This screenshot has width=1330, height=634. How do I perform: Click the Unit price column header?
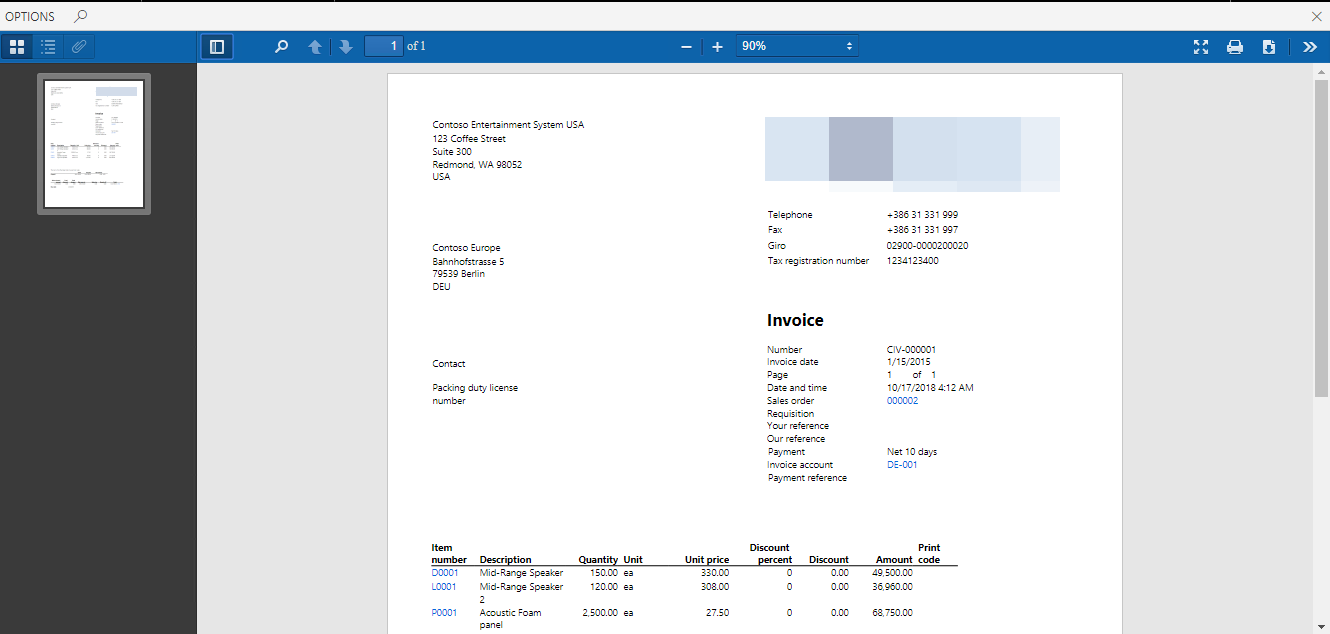click(707, 560)
